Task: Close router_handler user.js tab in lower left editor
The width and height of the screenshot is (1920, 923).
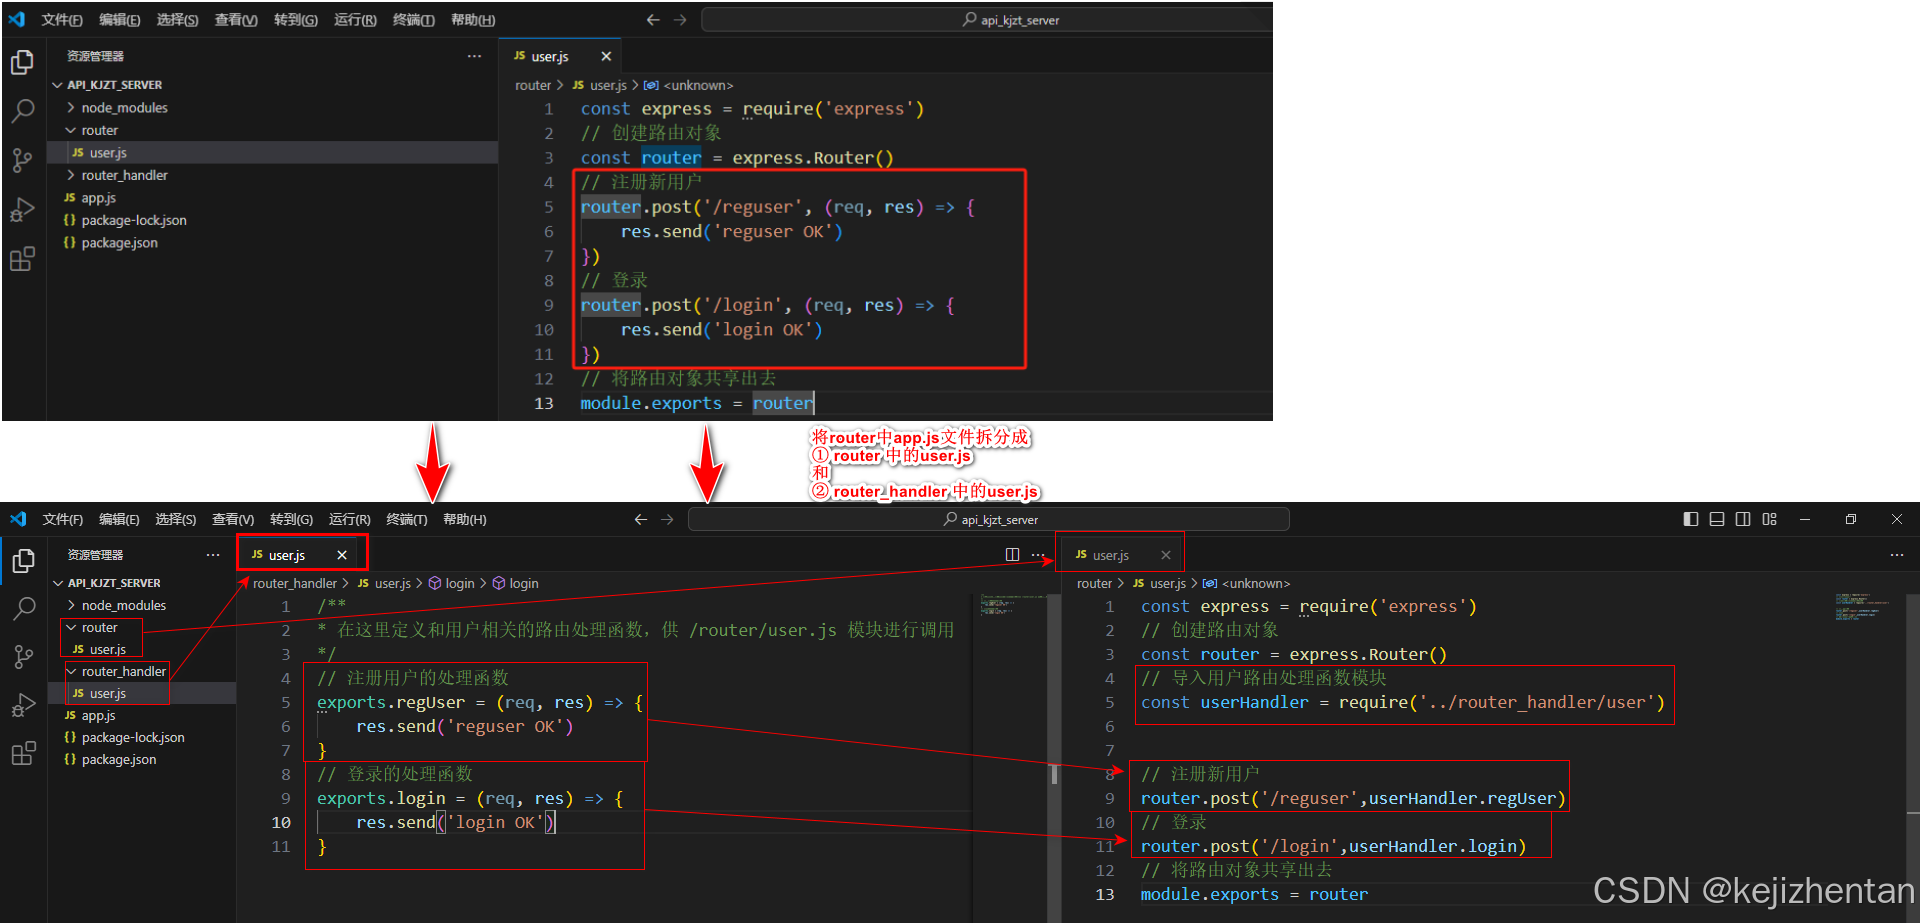Action: 342,555
